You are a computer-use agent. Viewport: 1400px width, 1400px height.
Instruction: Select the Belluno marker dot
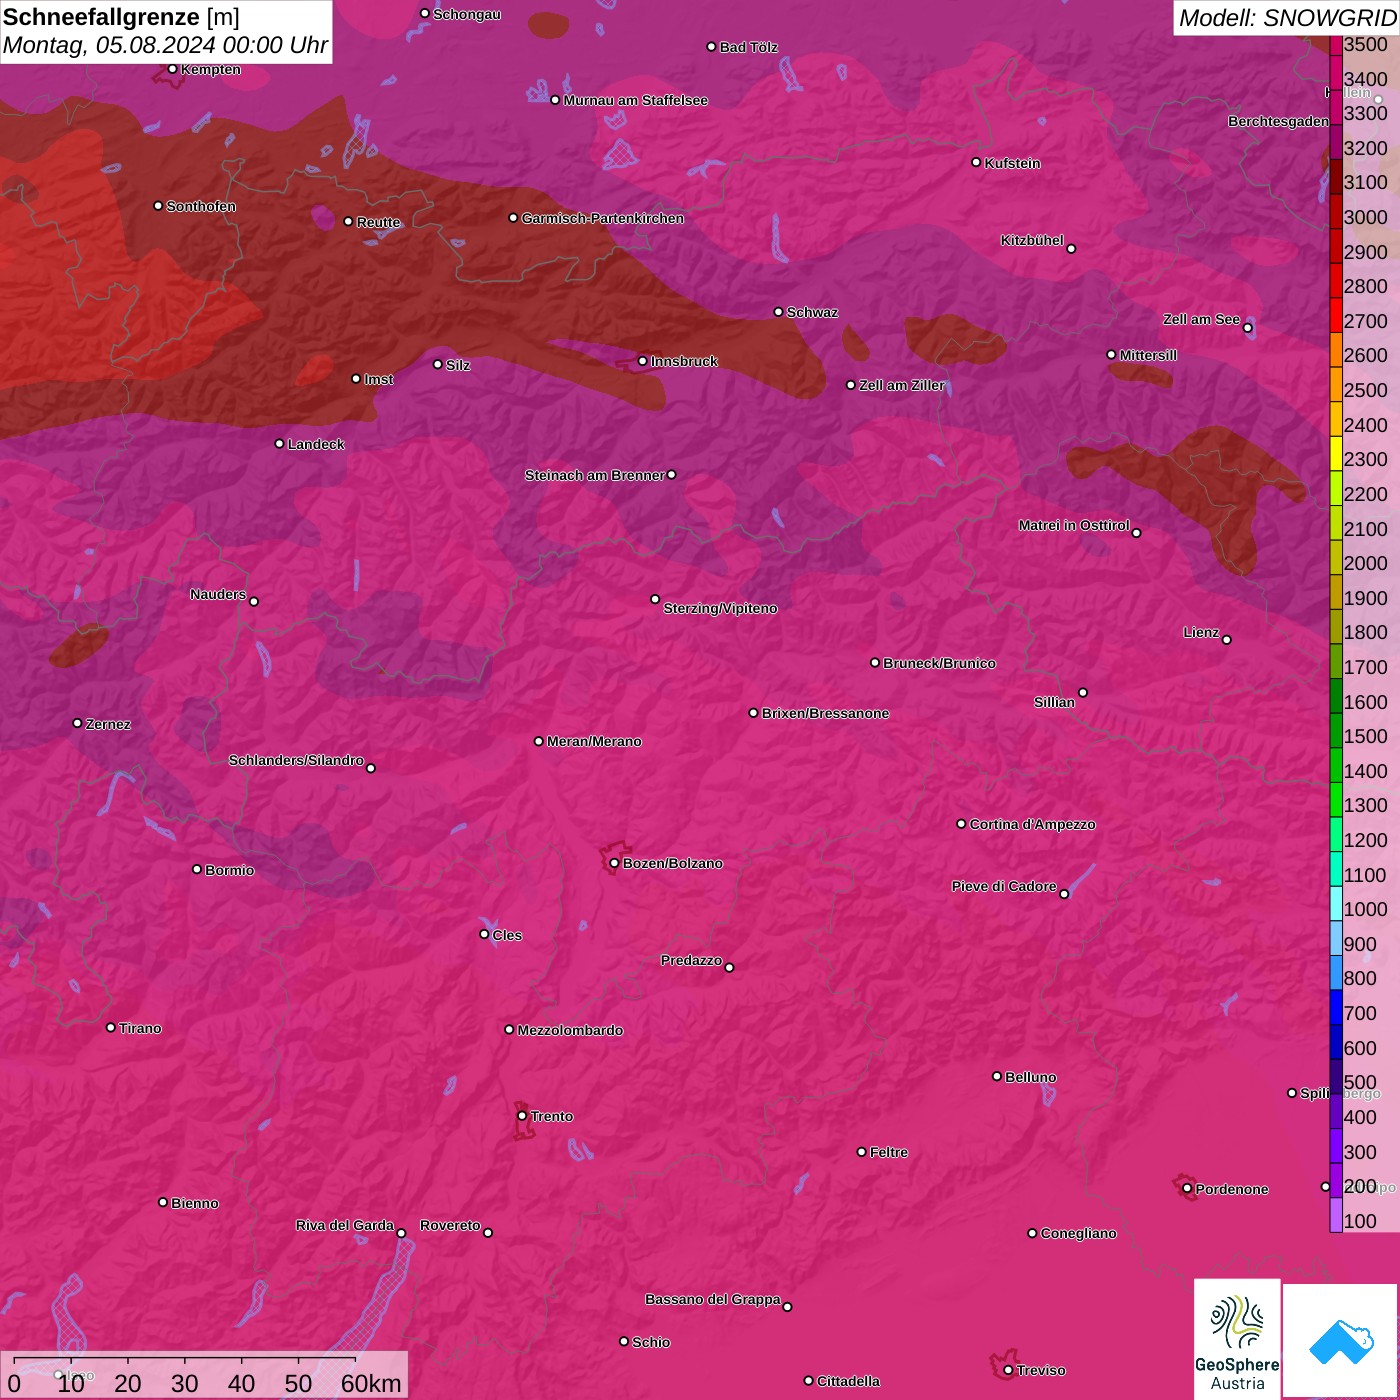pos(996,1076)
